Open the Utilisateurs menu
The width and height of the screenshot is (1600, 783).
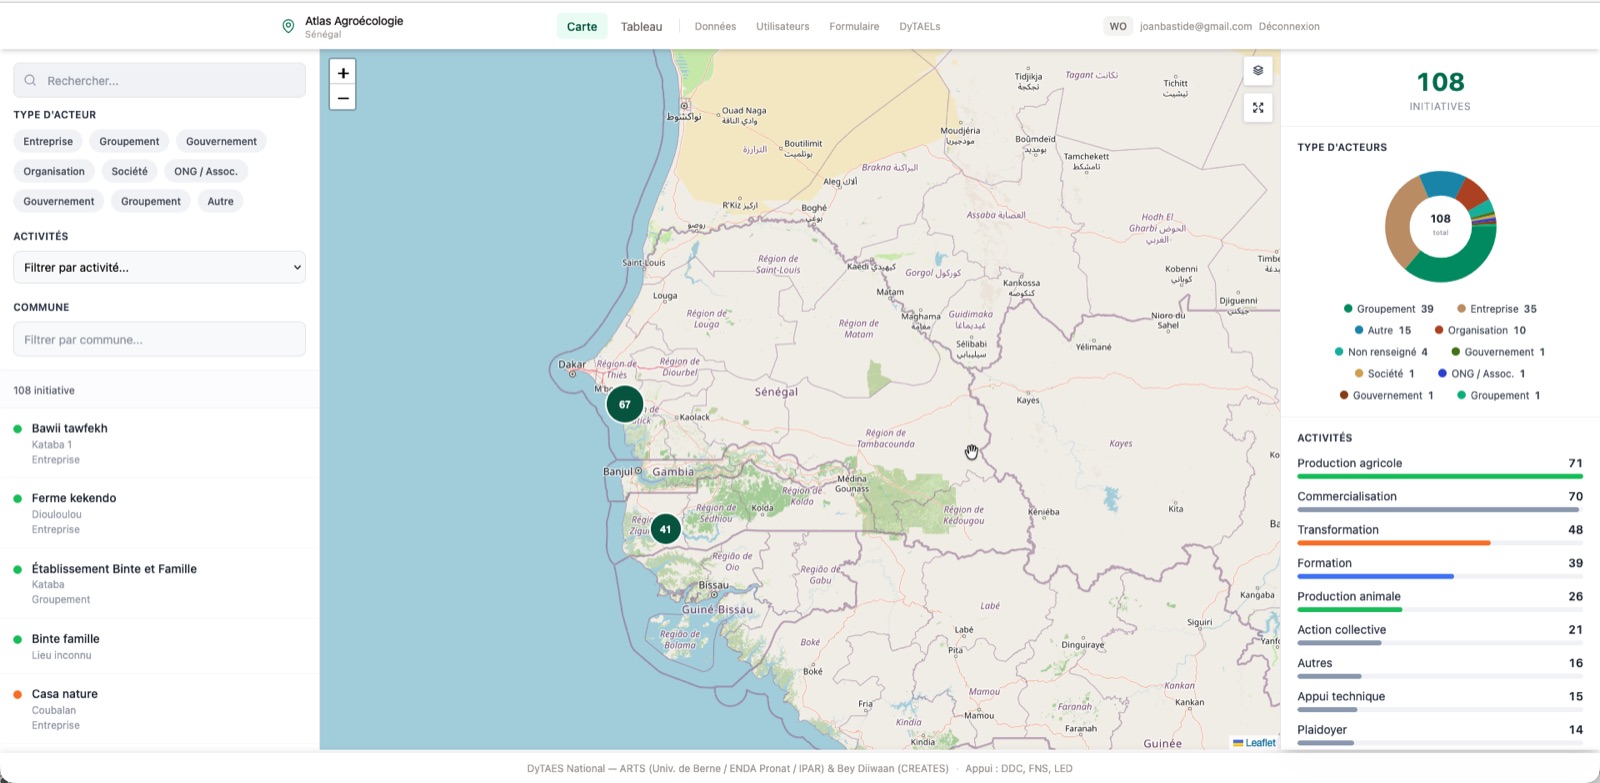click(783, 27)
